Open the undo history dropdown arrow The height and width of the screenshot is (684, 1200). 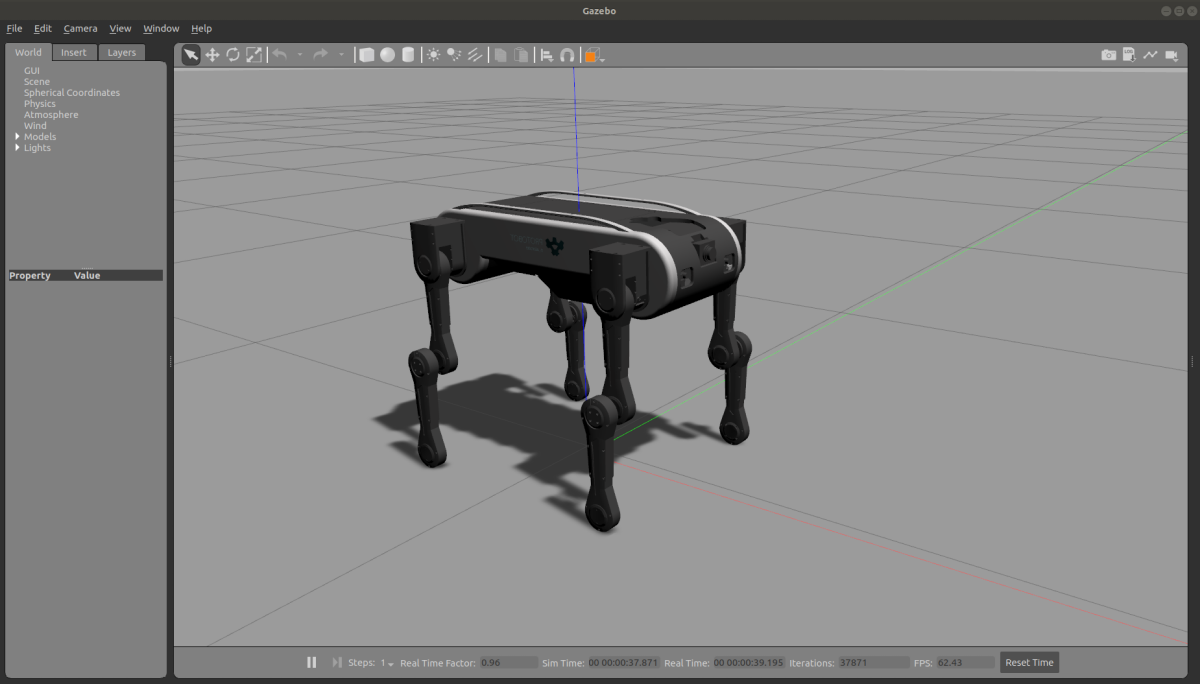pyautogui.click(x=300, y=55)
